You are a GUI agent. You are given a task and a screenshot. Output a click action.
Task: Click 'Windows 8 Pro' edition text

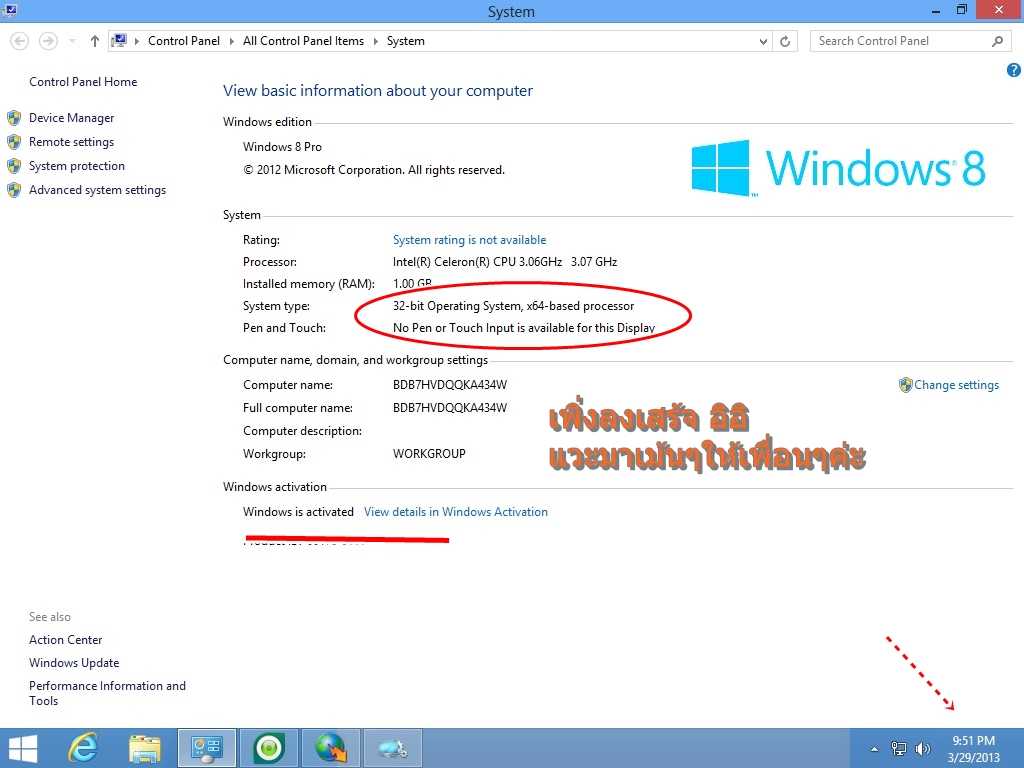[x=282, y=147]
